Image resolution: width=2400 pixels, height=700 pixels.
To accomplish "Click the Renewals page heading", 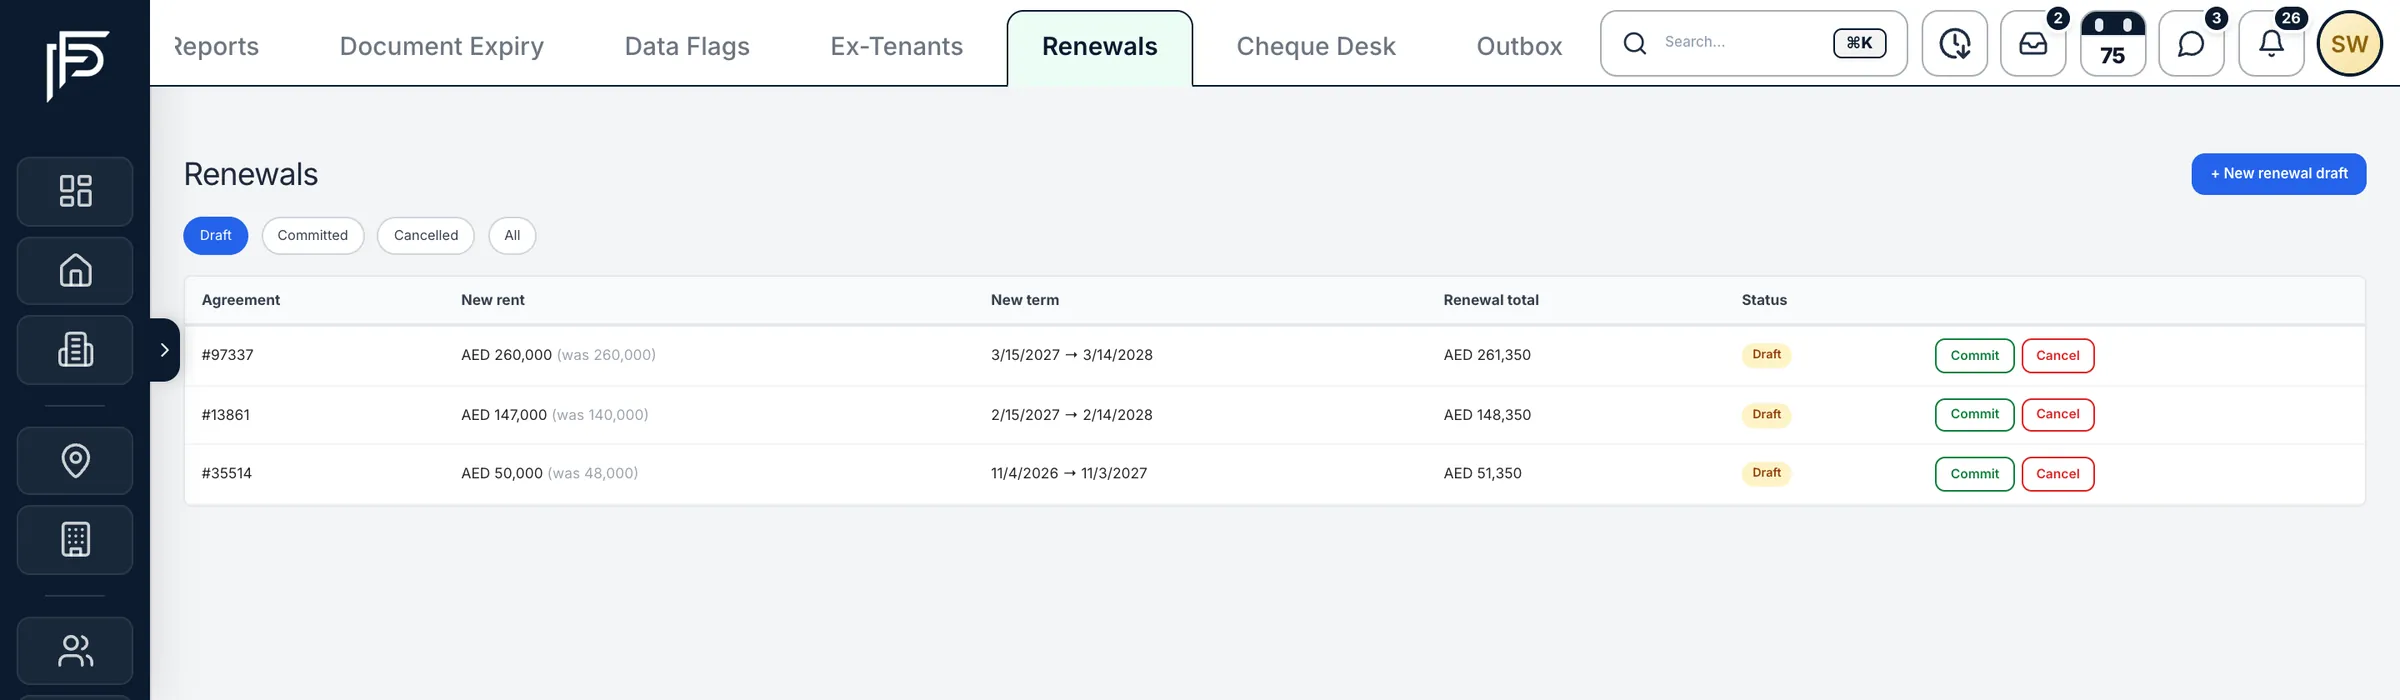I will click(251, 174).
